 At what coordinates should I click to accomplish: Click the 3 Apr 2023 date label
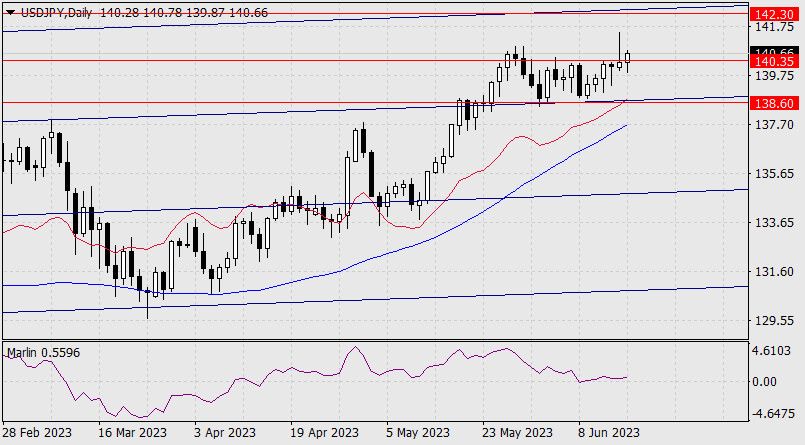pyautogui.click(x=225, y=432)
